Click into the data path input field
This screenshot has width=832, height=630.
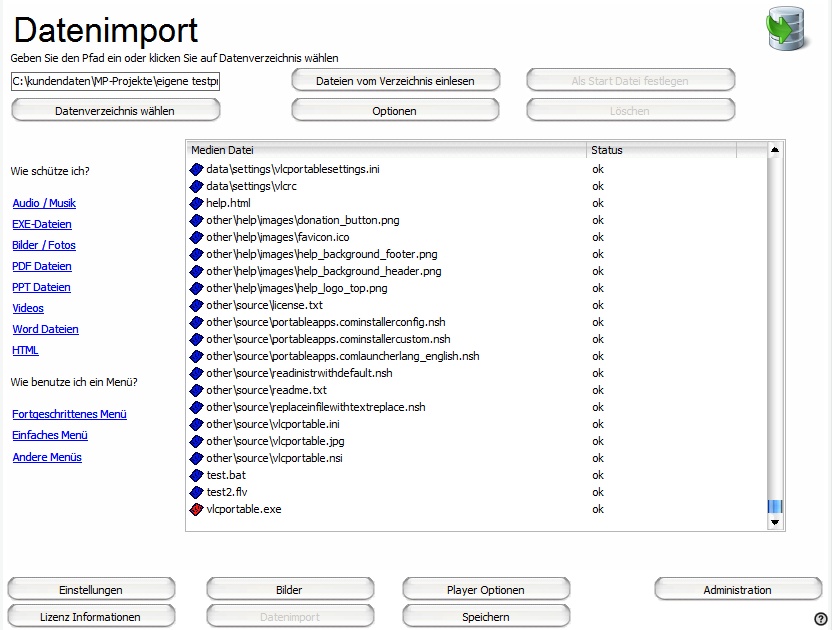(115, 81)
